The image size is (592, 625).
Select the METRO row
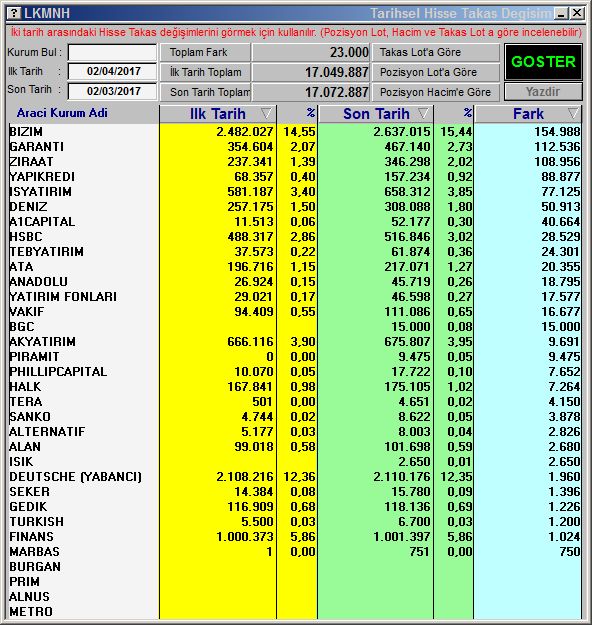pyautogui.click(x=295, y=612)
